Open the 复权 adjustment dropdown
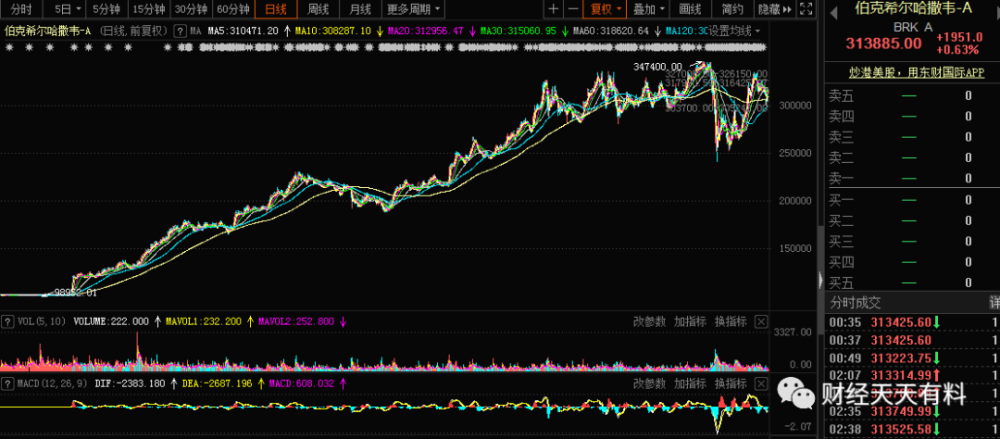This screenshot has height=439, width=1000. click(x=605, y=9)
